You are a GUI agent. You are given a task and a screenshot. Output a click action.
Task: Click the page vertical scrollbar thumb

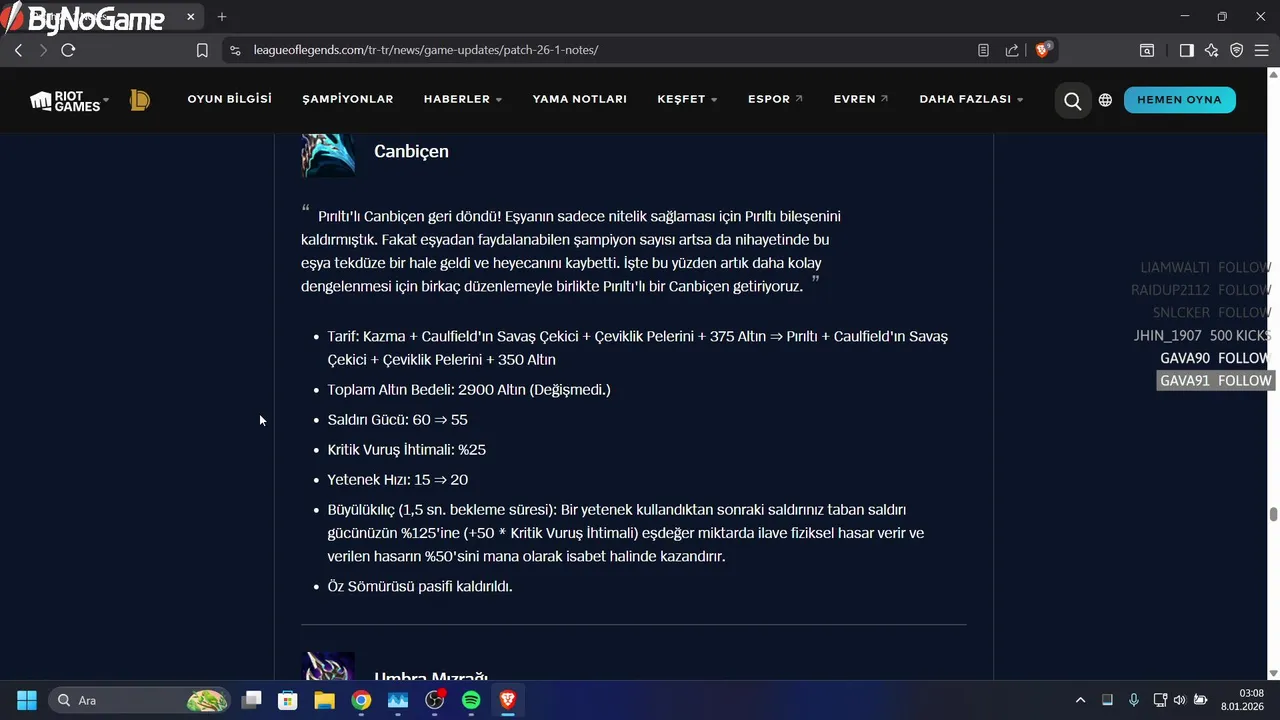pos(1273,514)
